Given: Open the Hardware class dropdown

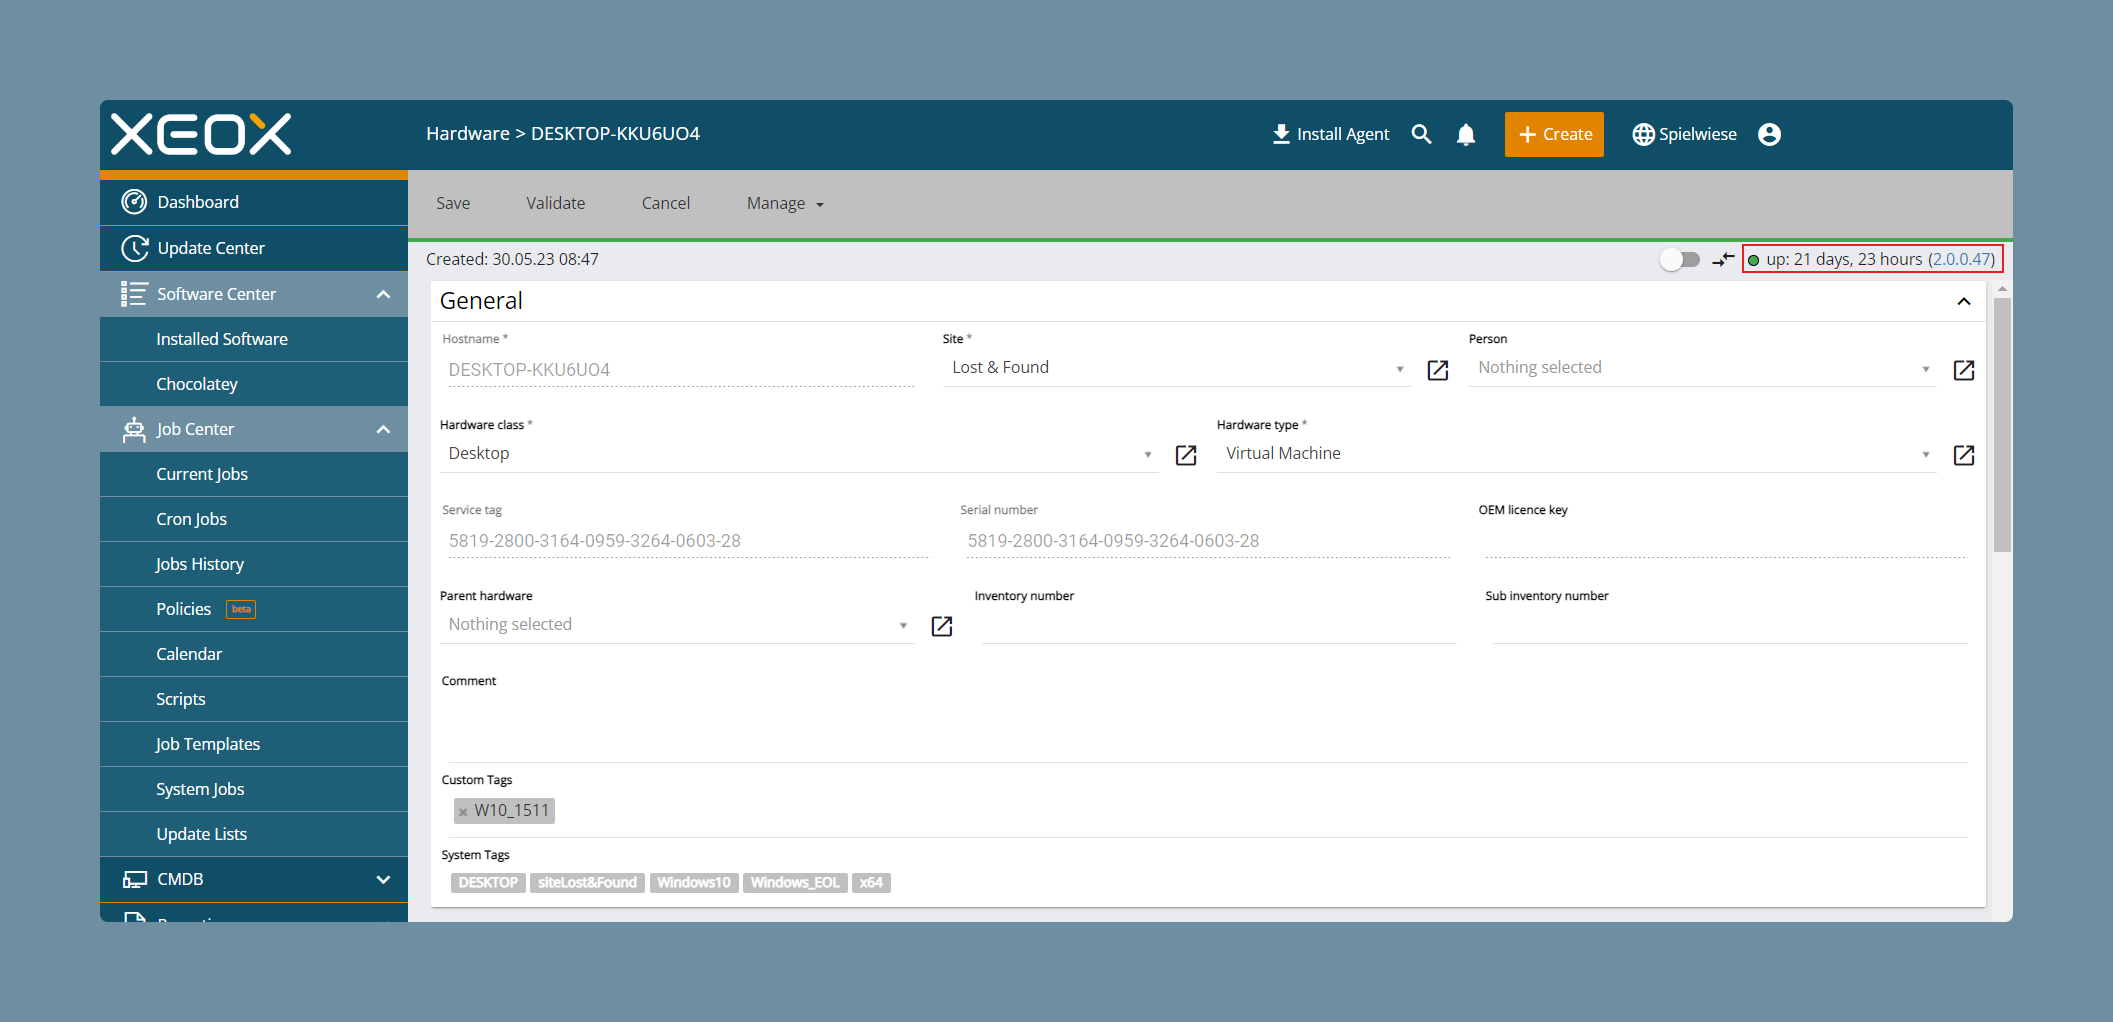Looking at the screenshot, I should [799, 454].
